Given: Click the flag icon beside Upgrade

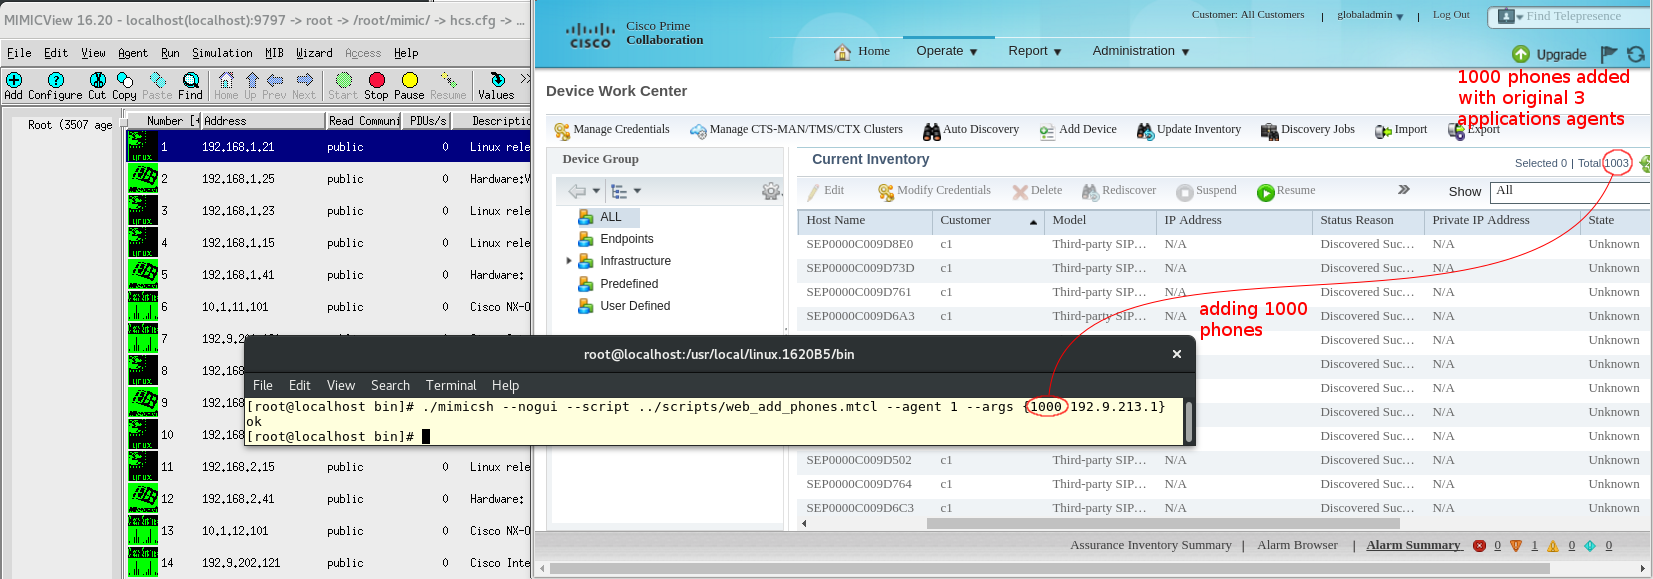Looking at the screenshot, I should tap(1609, 54).
